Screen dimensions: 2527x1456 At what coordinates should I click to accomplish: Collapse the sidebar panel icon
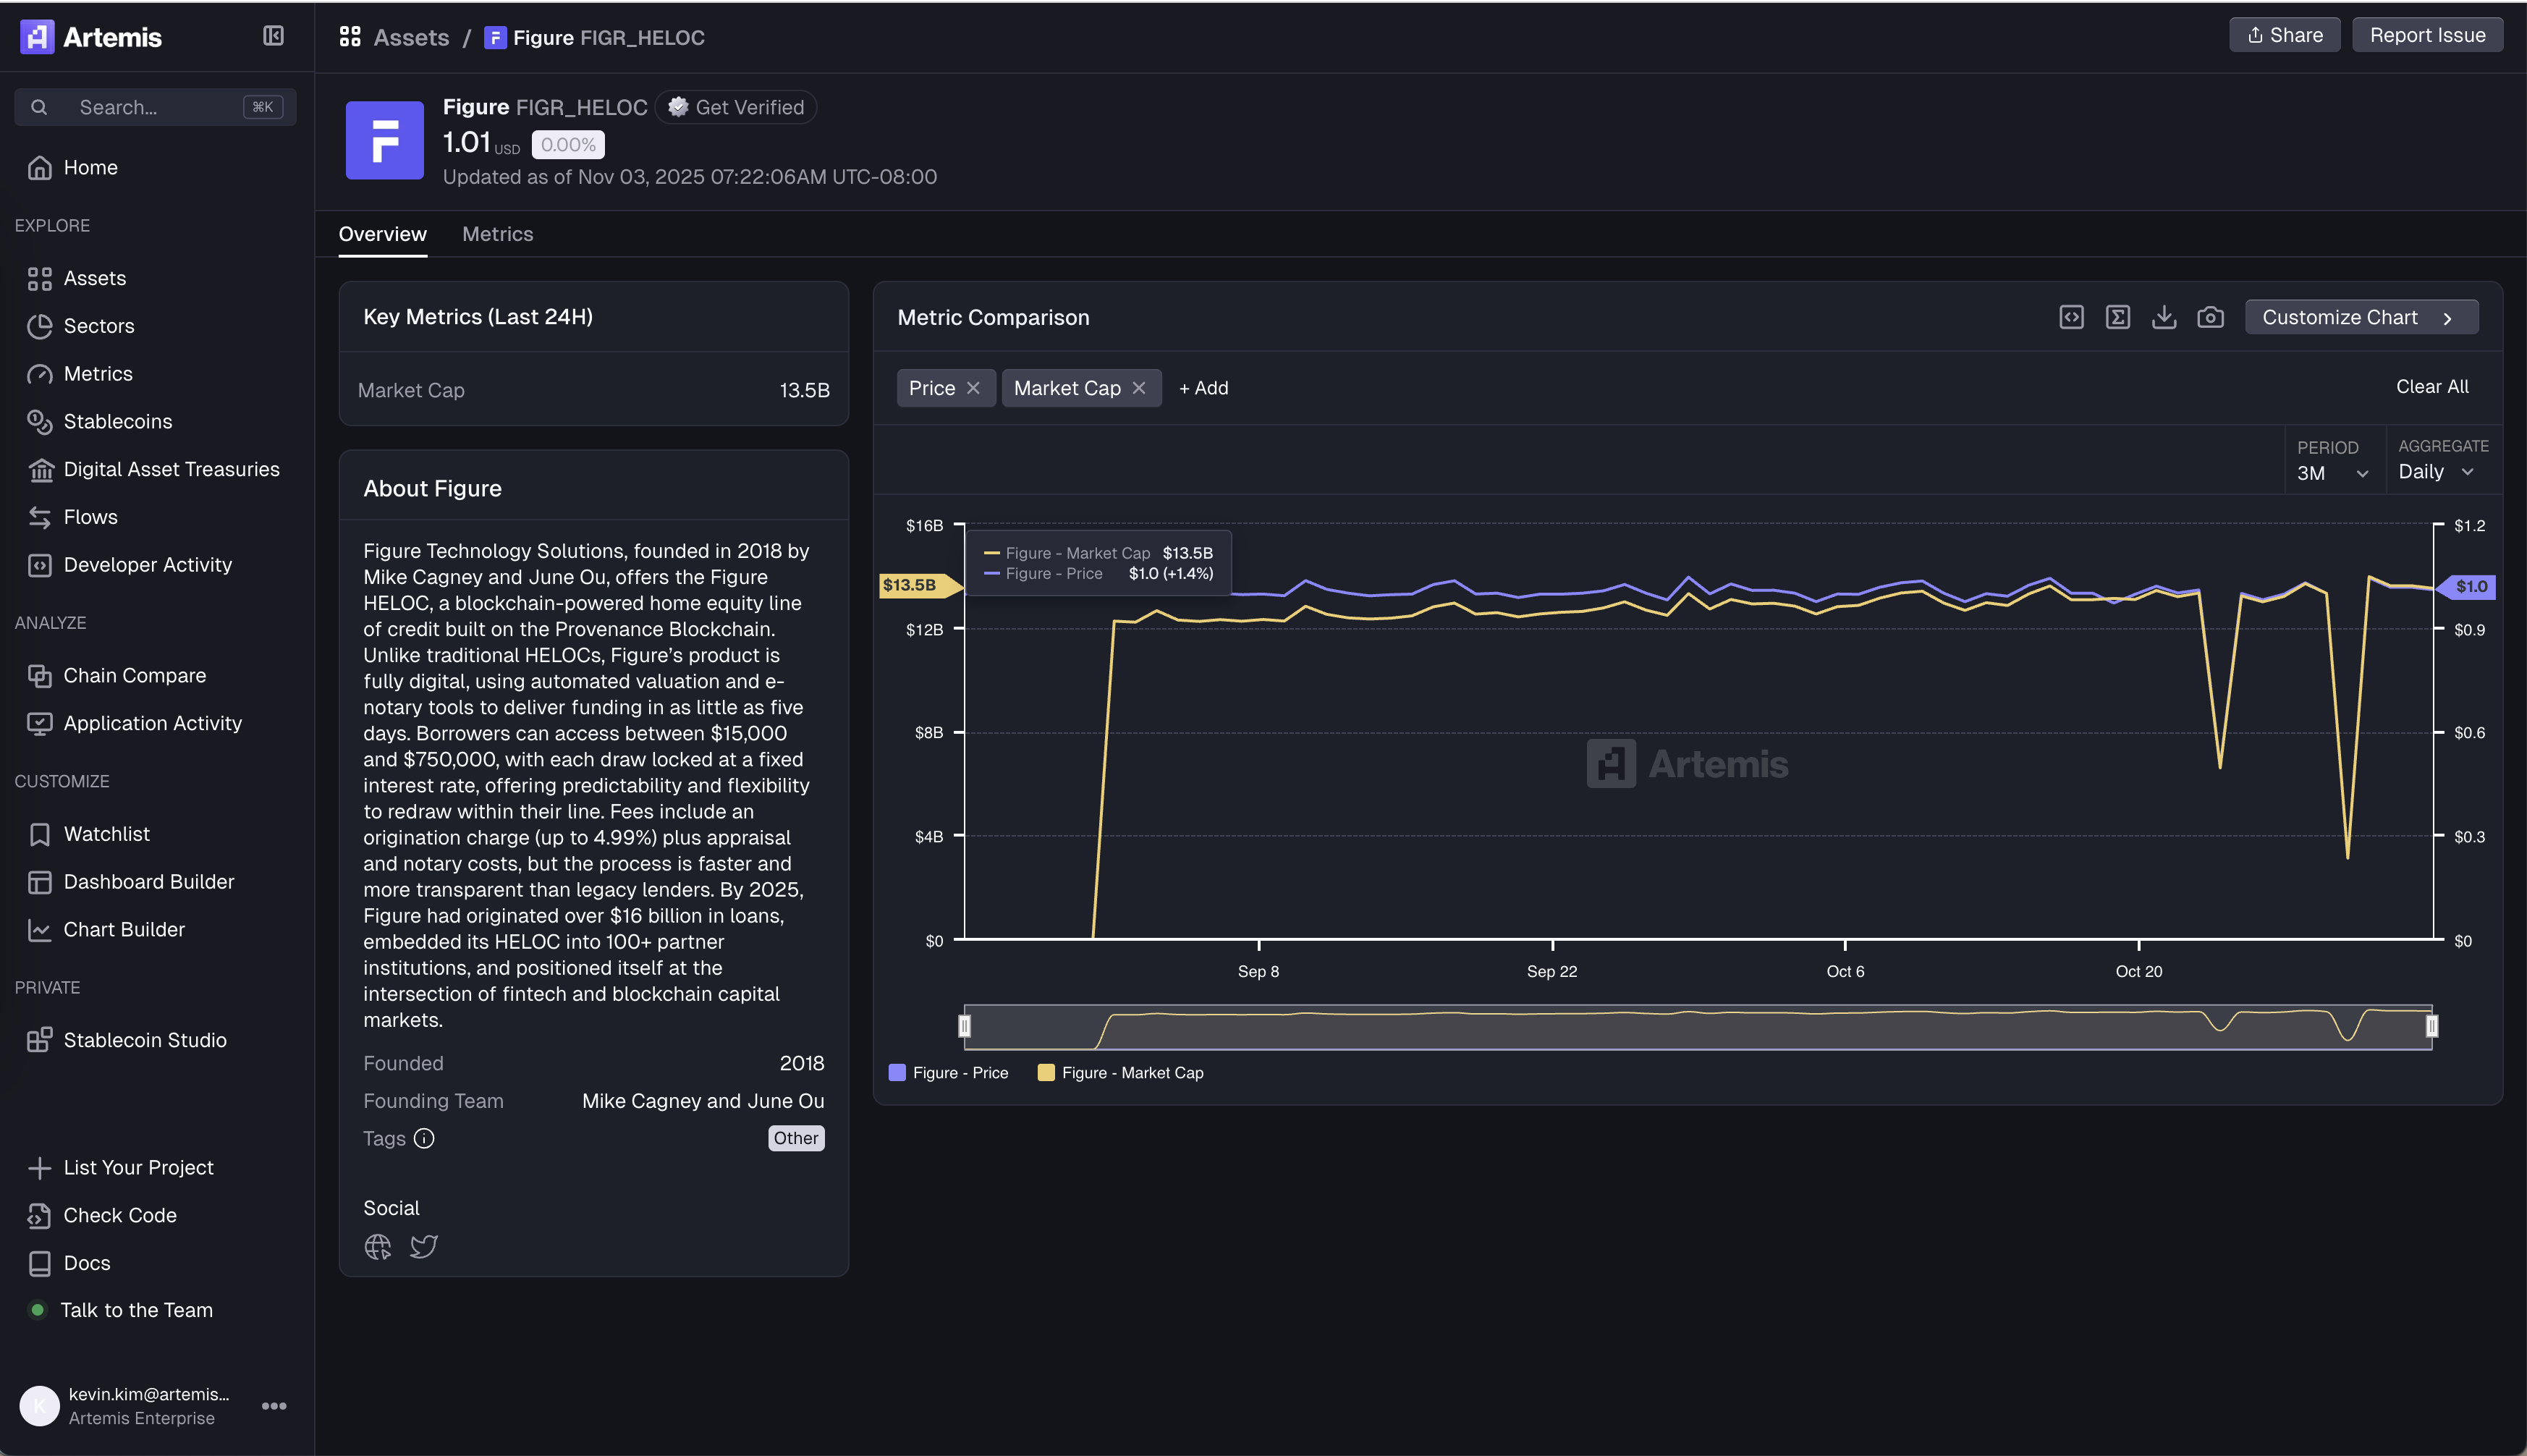coord(273,36)
